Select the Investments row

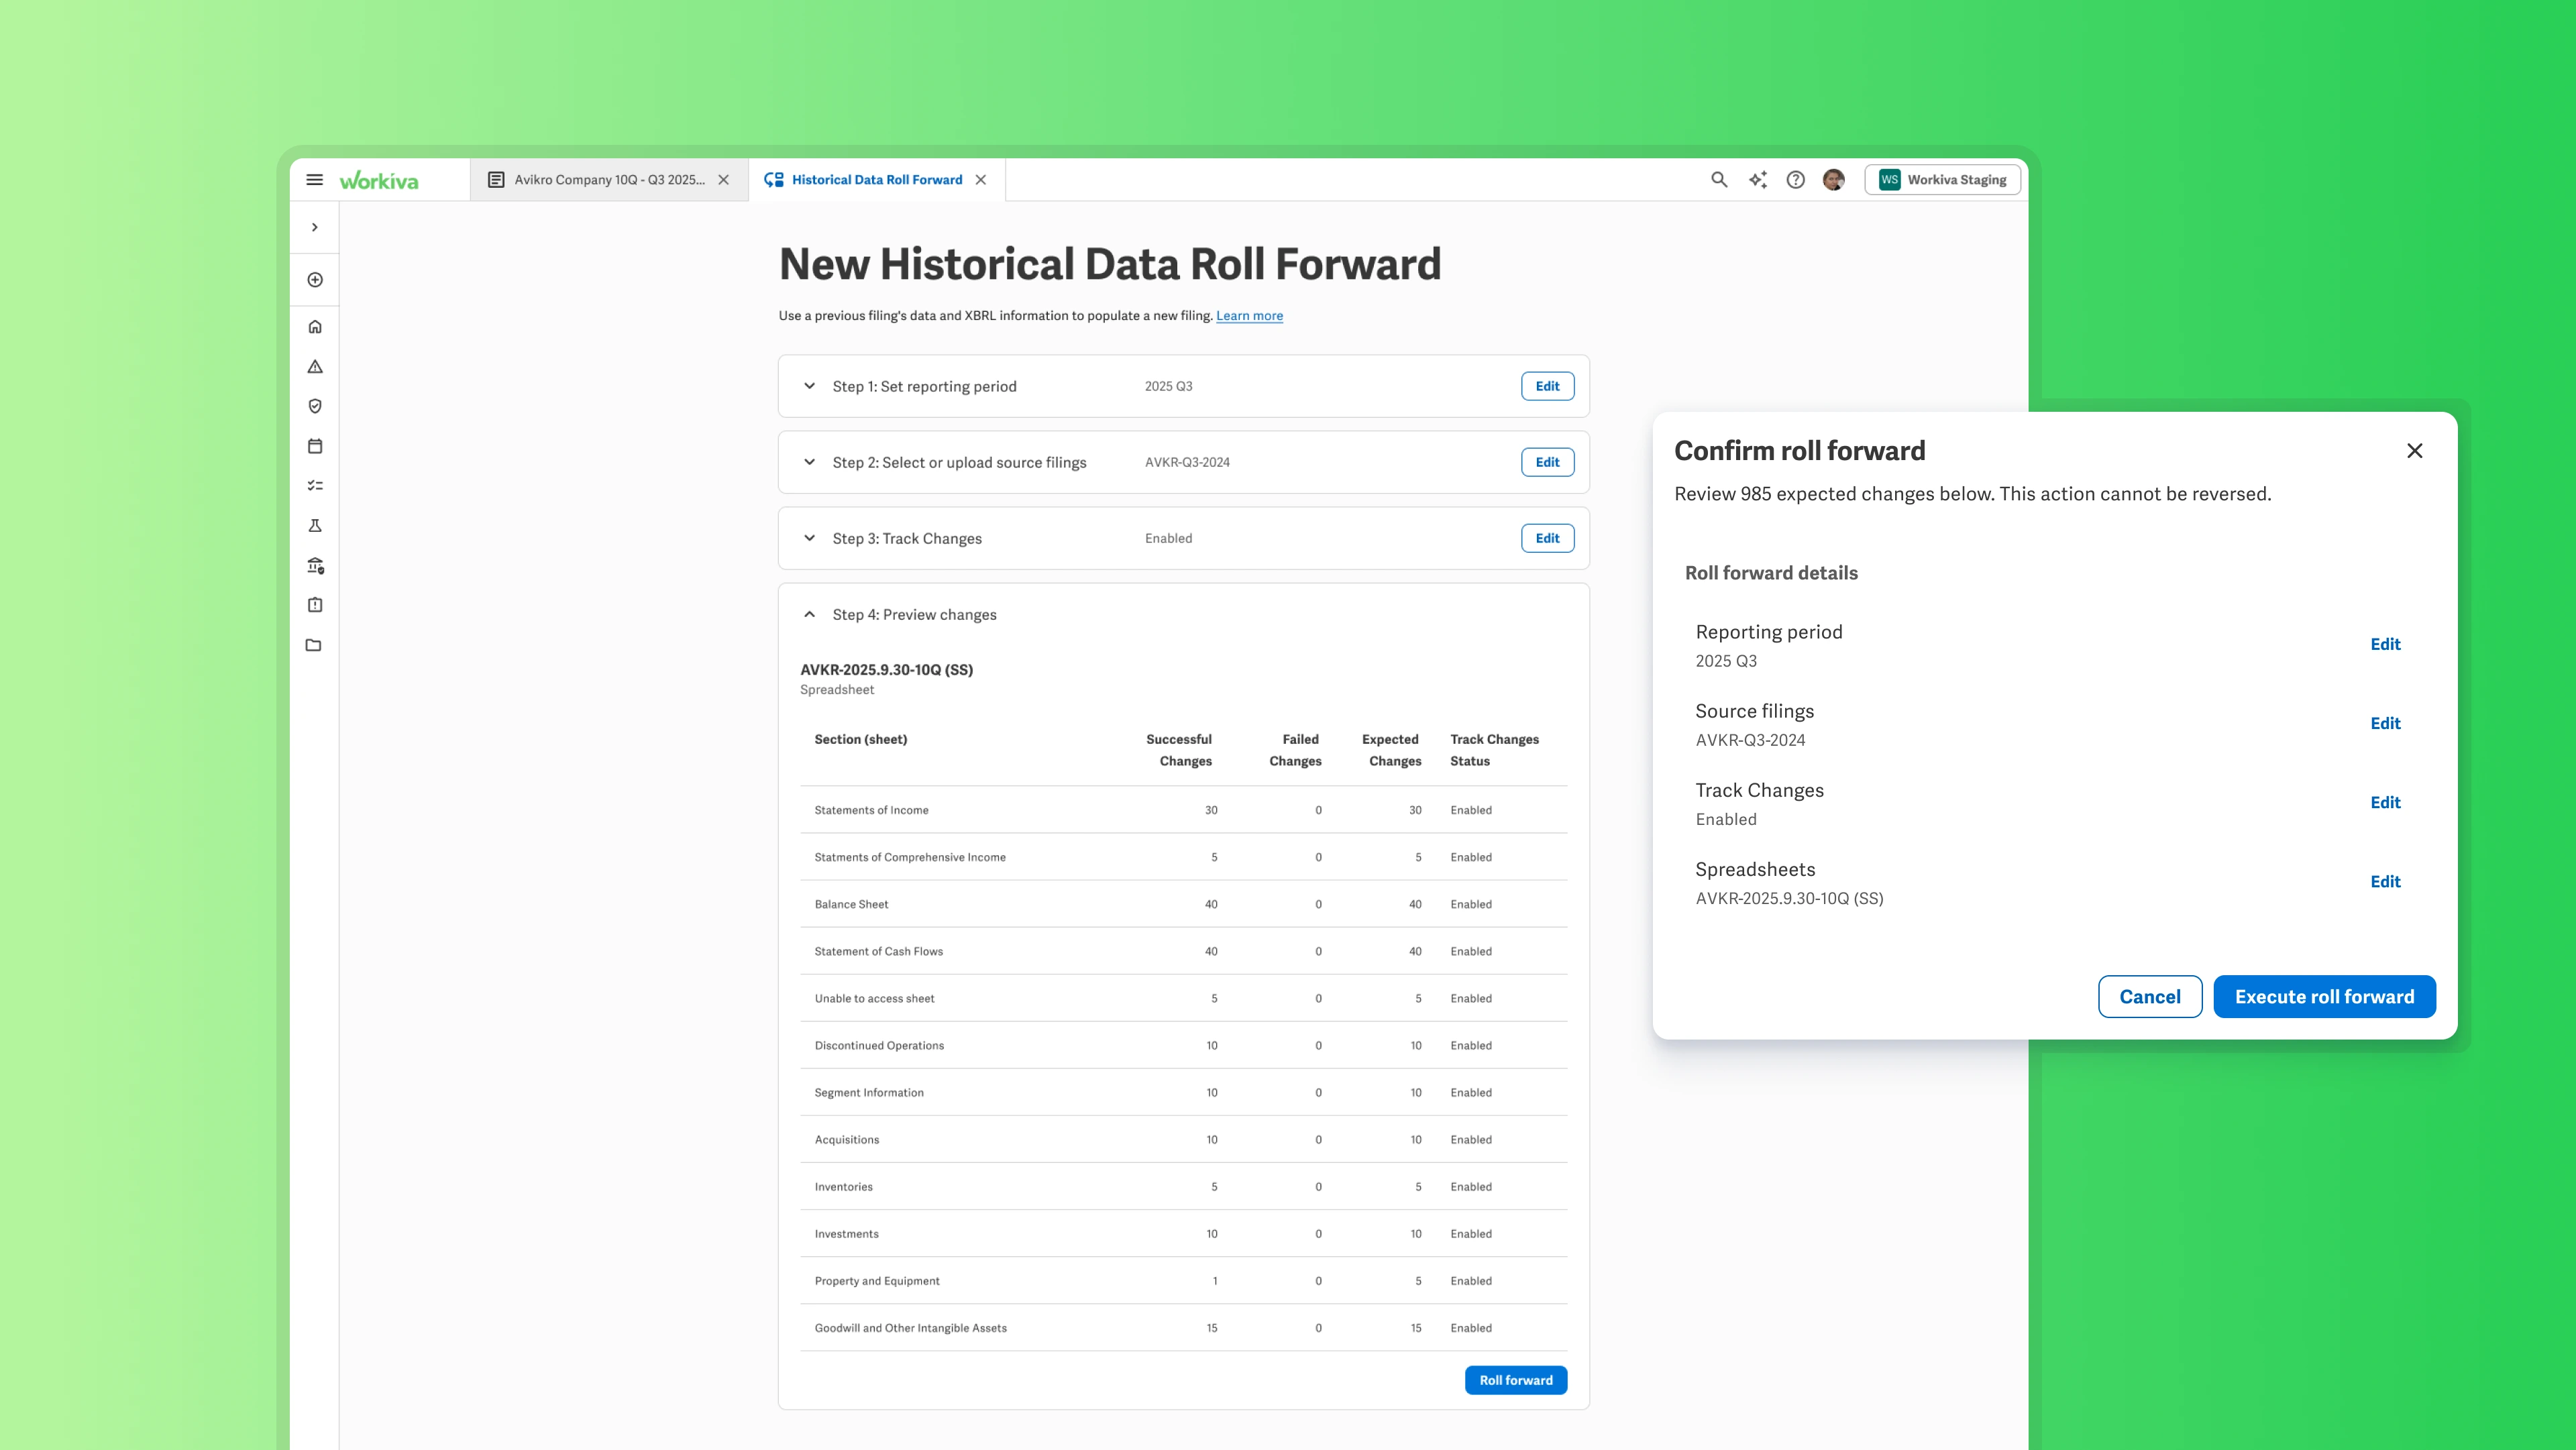1184,1233
